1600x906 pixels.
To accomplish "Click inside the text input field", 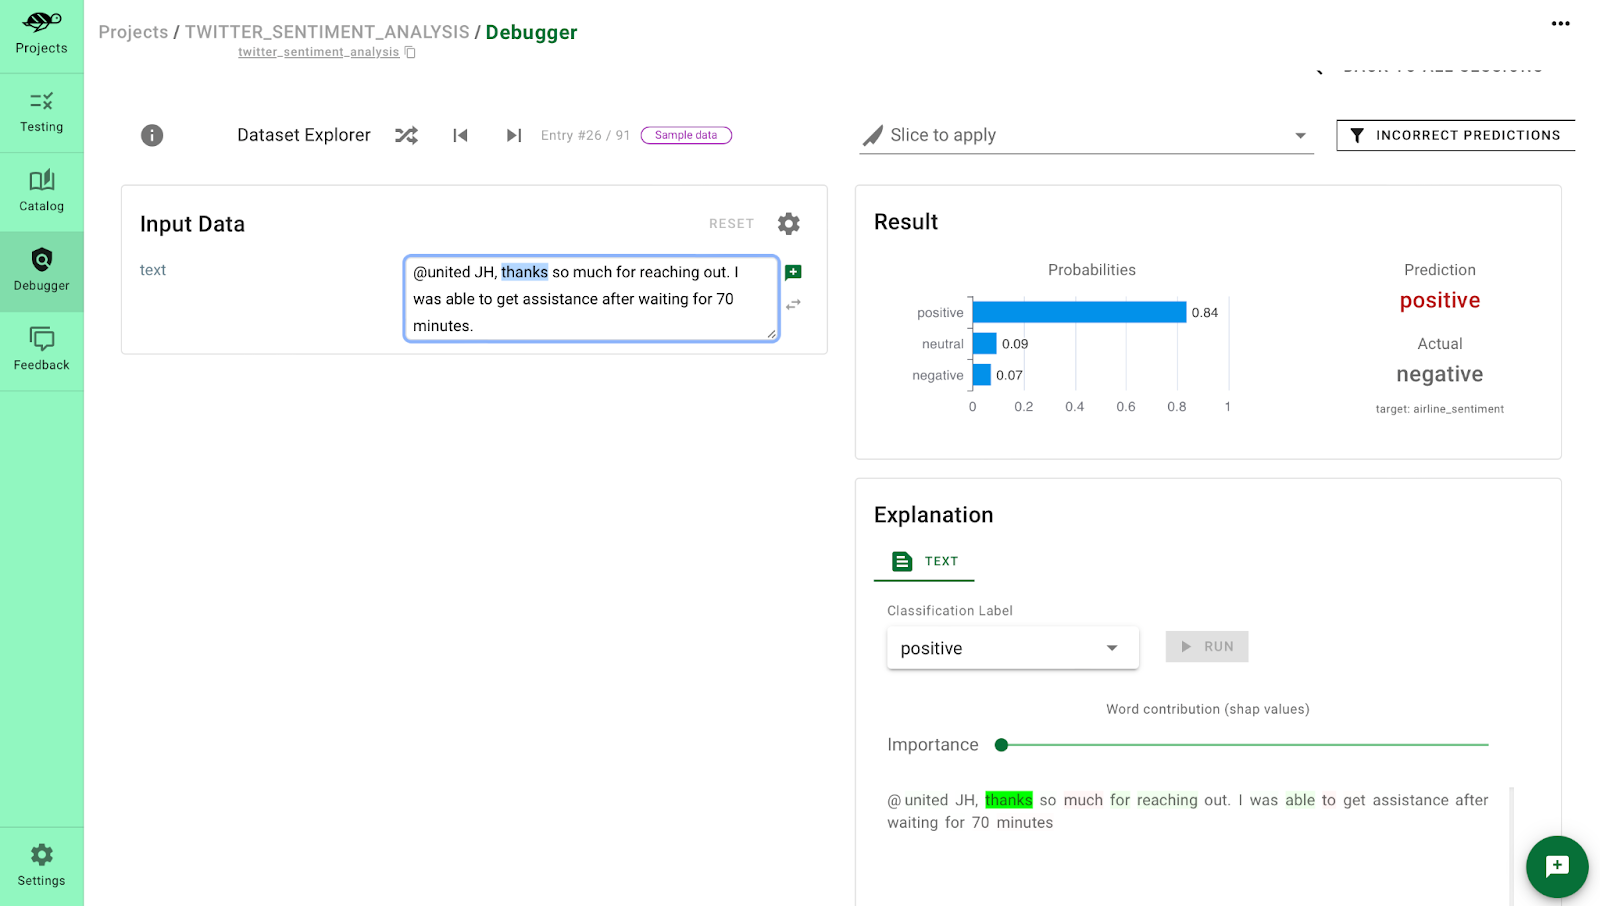I will tap(590, 299).
